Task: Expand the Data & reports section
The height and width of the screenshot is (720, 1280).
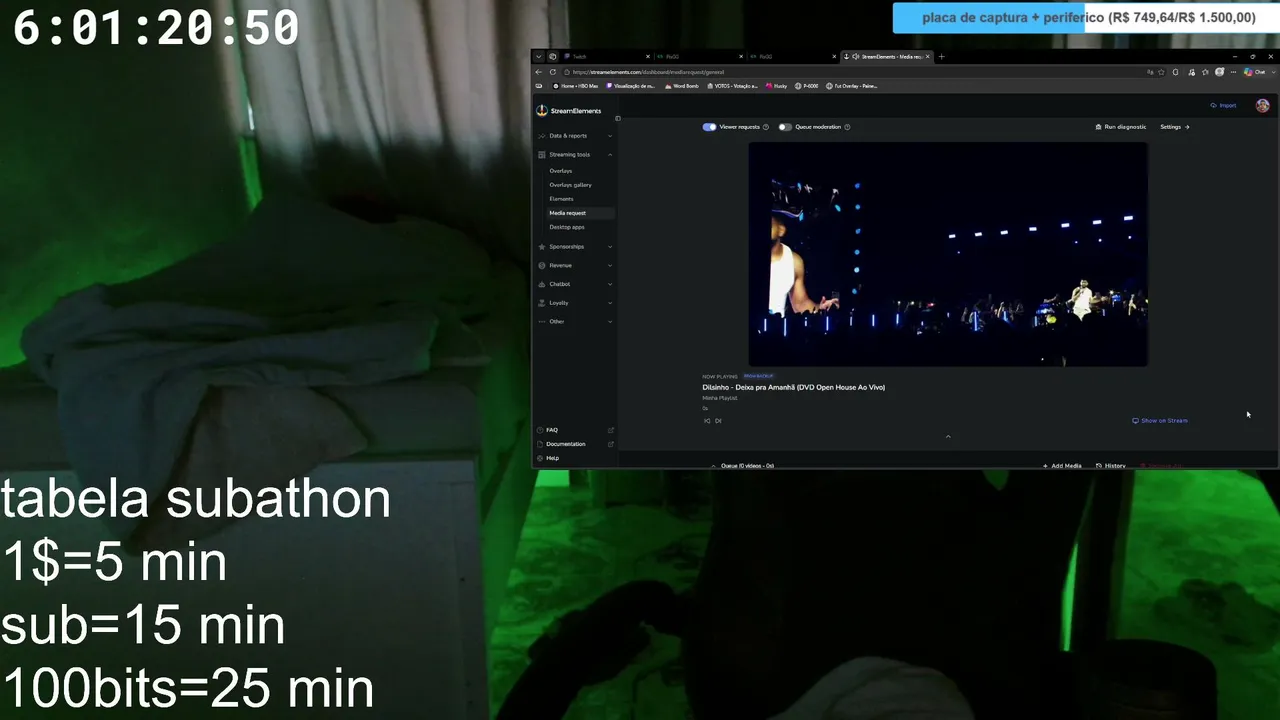Action: [x=575, y=135]
